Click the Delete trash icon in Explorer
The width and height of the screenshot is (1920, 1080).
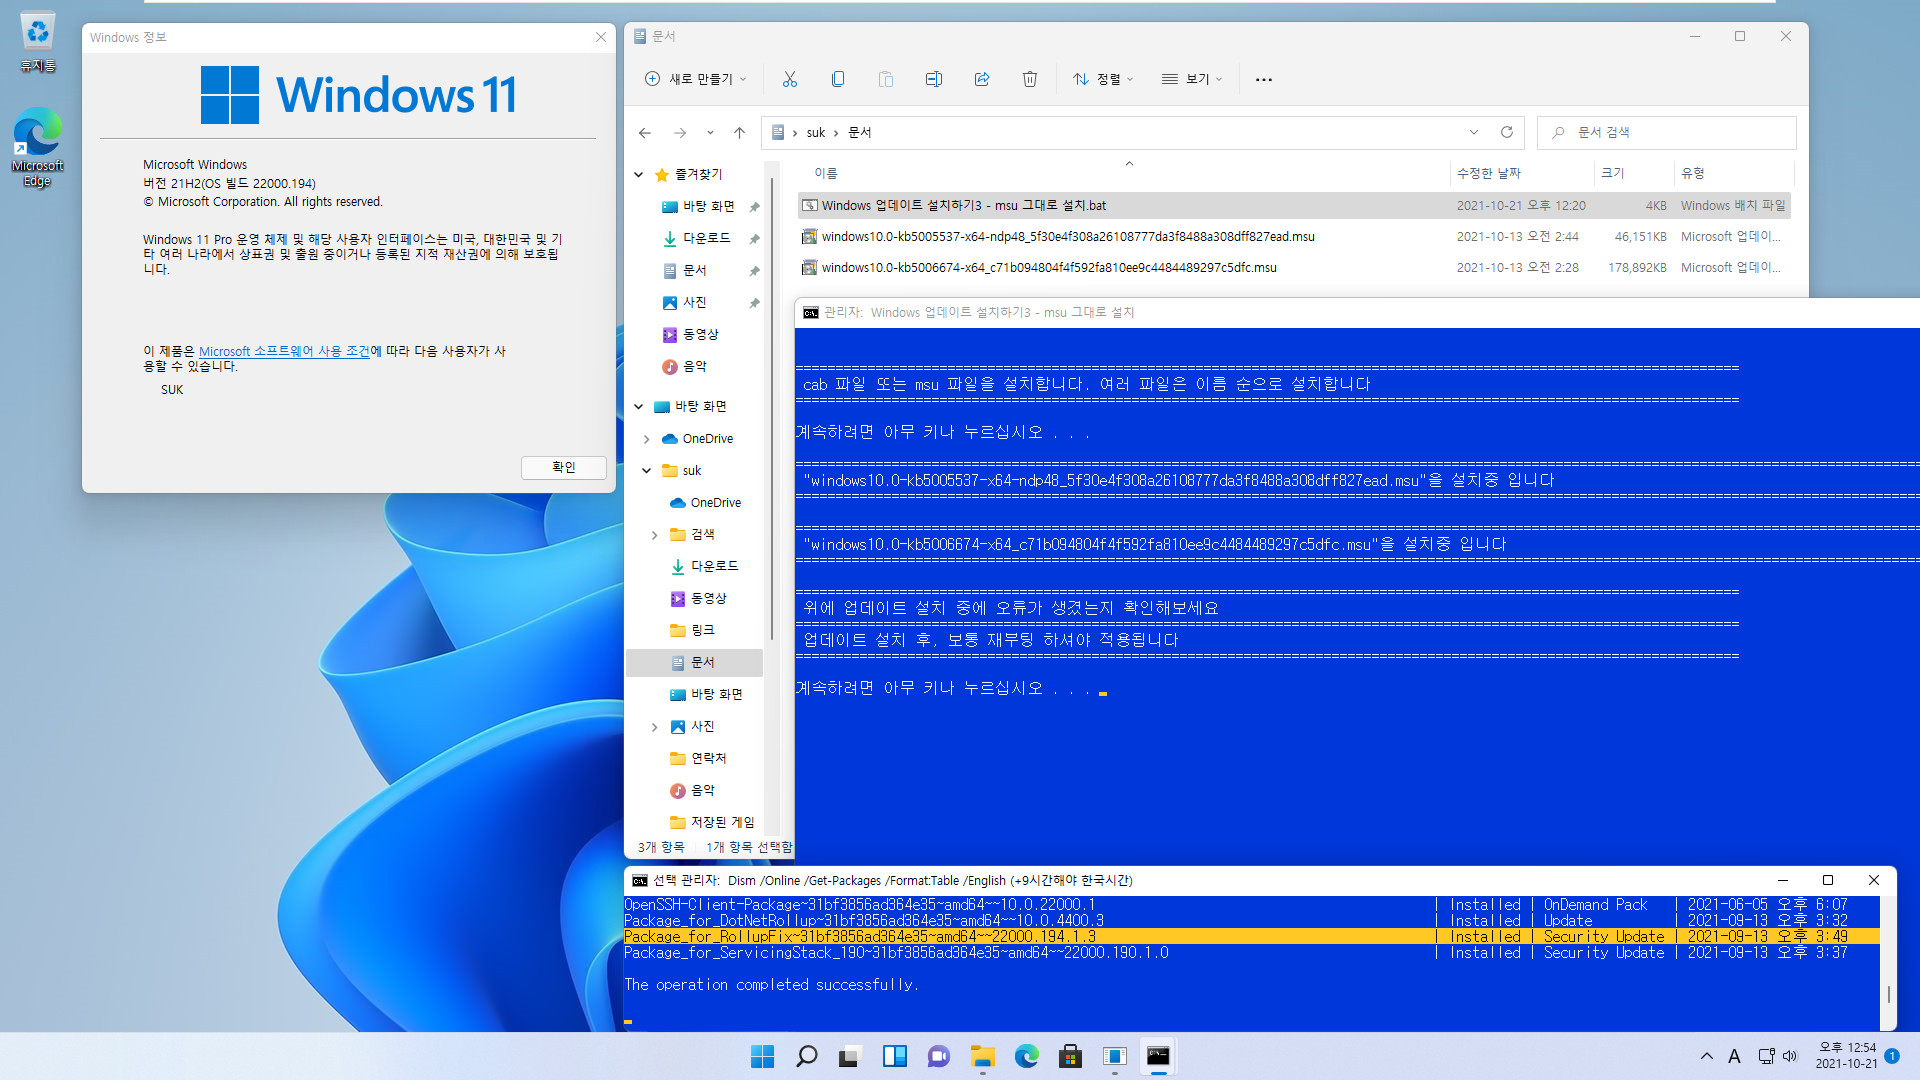[x=1029, y=79]
